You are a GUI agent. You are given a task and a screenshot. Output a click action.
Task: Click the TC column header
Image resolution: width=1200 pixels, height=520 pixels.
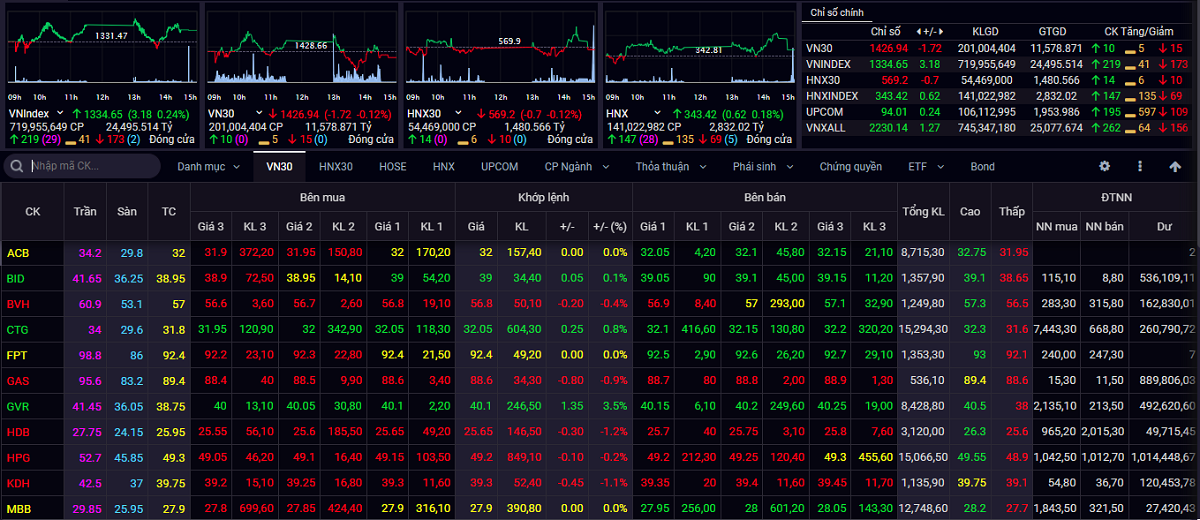(x=169, y=211)
